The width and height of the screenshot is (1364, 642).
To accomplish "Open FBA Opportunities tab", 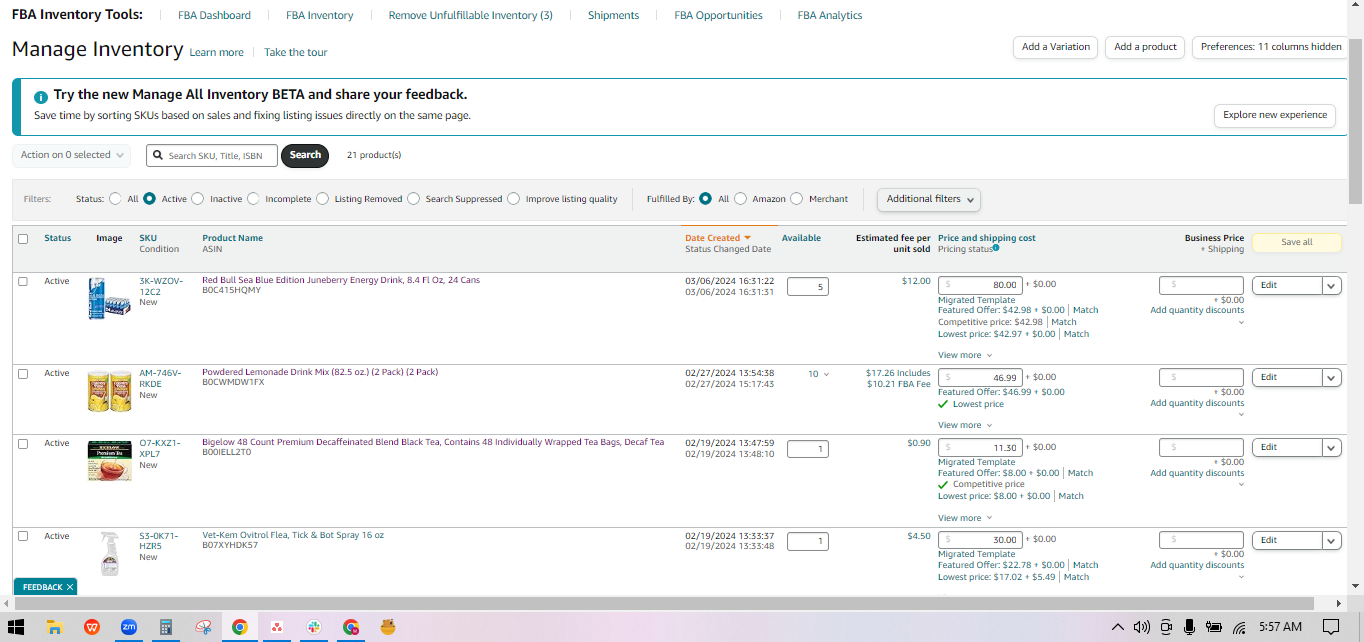I will (718, 15).
